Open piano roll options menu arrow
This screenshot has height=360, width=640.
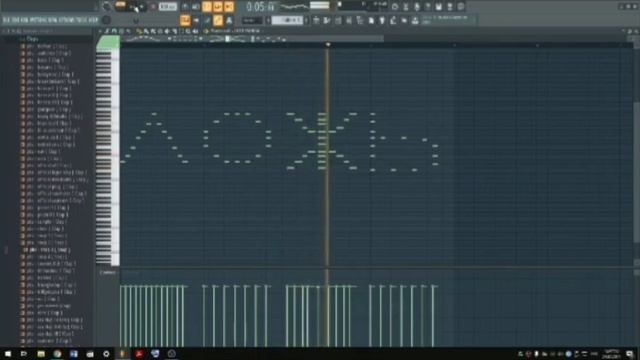[100, 31]
